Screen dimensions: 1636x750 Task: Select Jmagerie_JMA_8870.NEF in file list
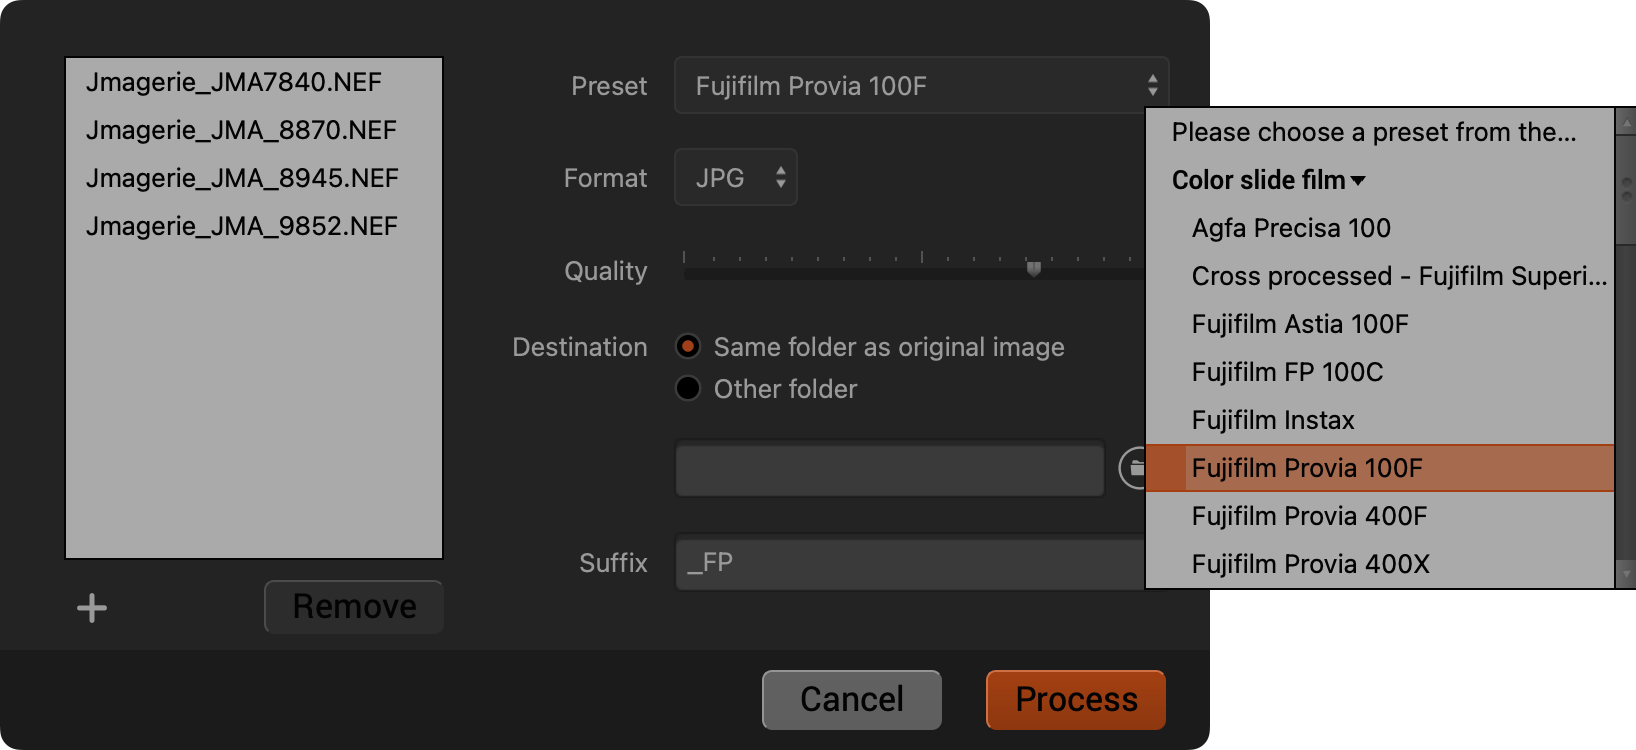coord(241,130)
